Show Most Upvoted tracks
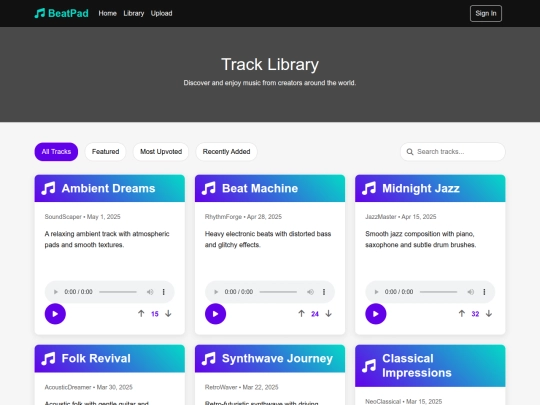 [x=161, y=152]
